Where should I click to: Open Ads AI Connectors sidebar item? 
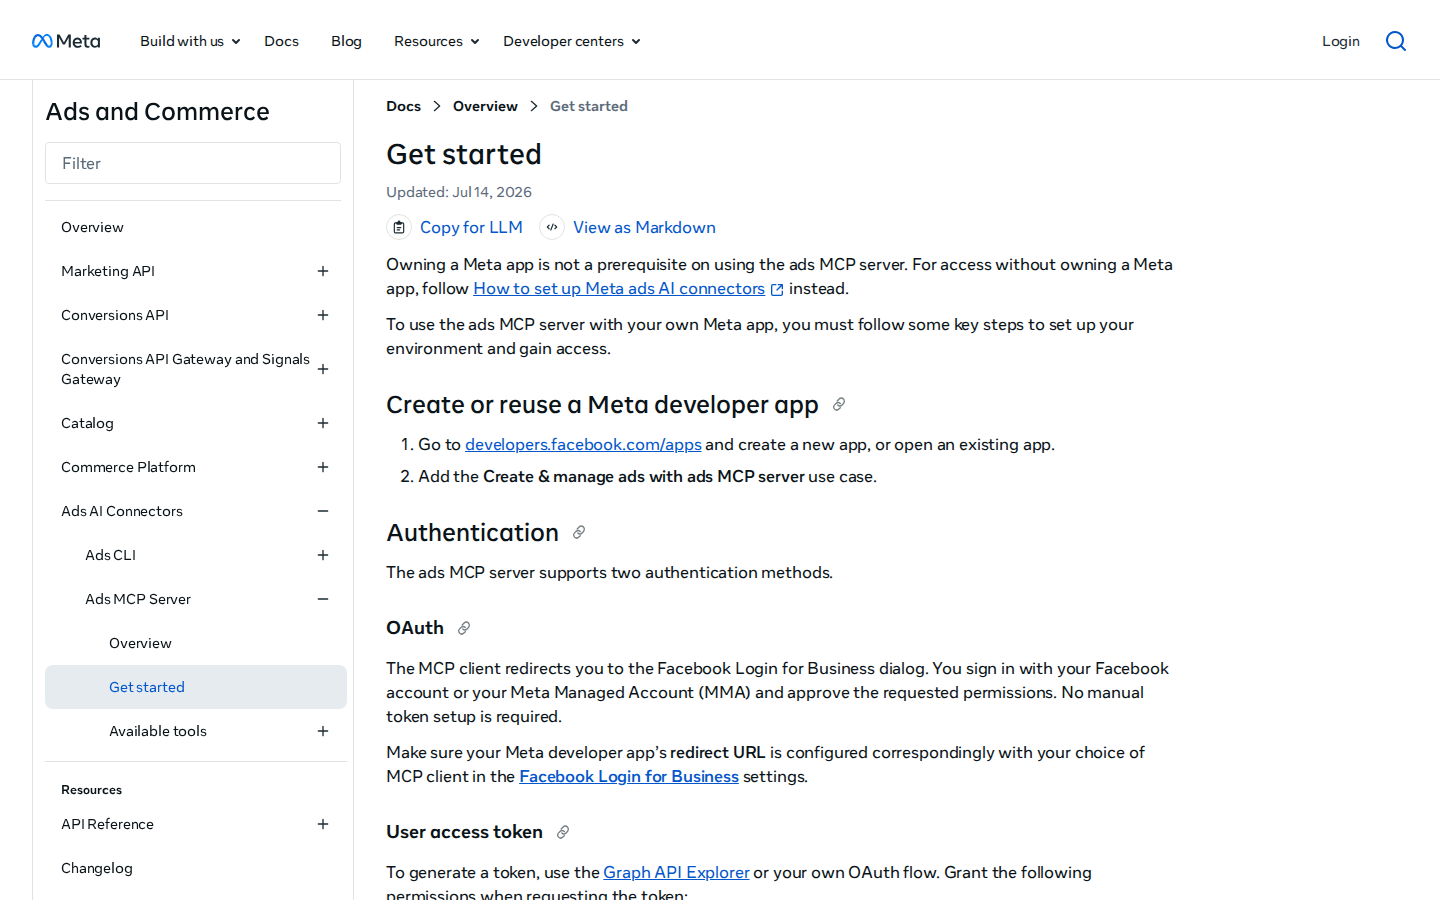pos(122,511)
